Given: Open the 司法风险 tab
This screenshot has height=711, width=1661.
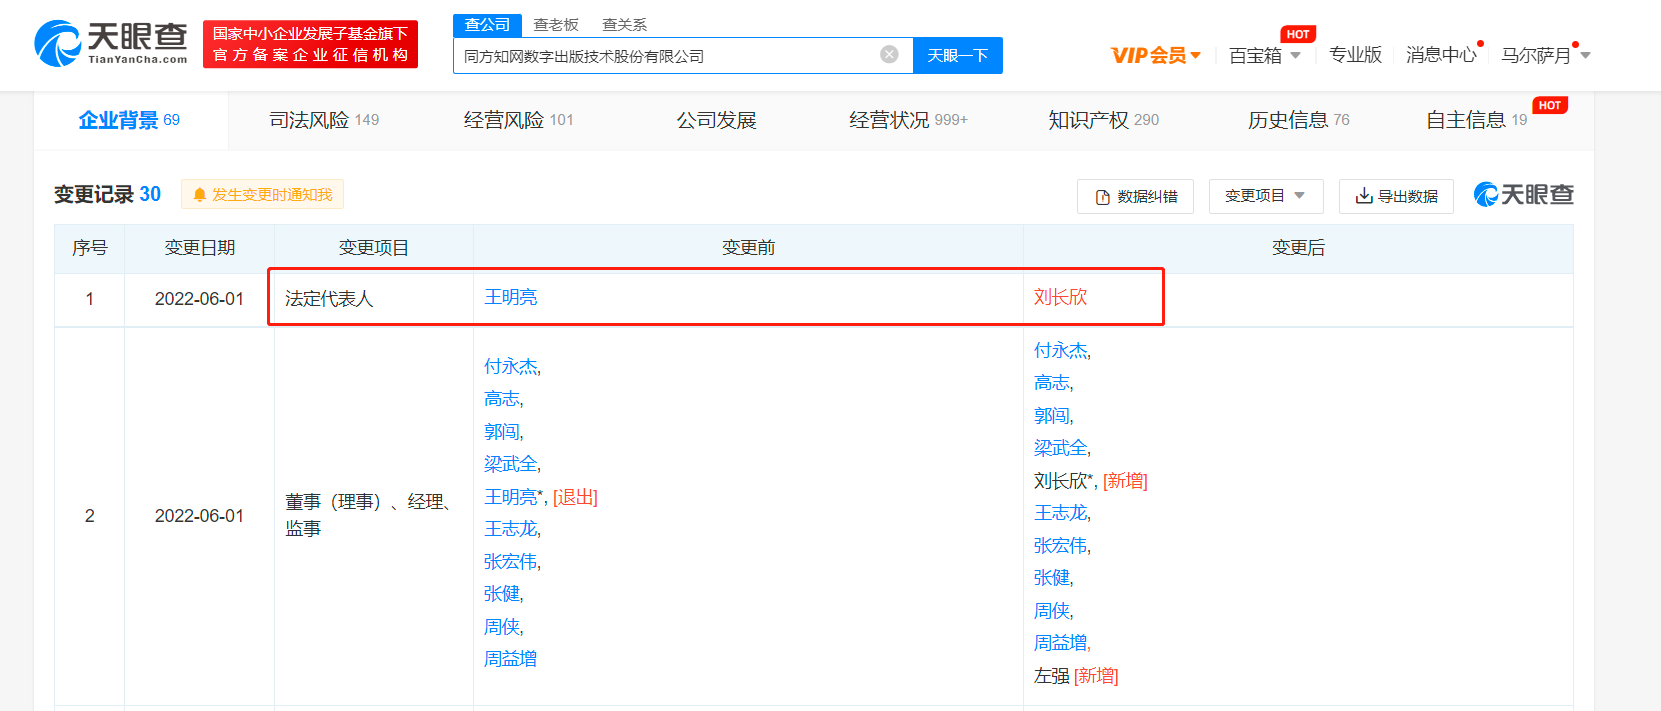Looking at the screenshot, I should (324, 120).
